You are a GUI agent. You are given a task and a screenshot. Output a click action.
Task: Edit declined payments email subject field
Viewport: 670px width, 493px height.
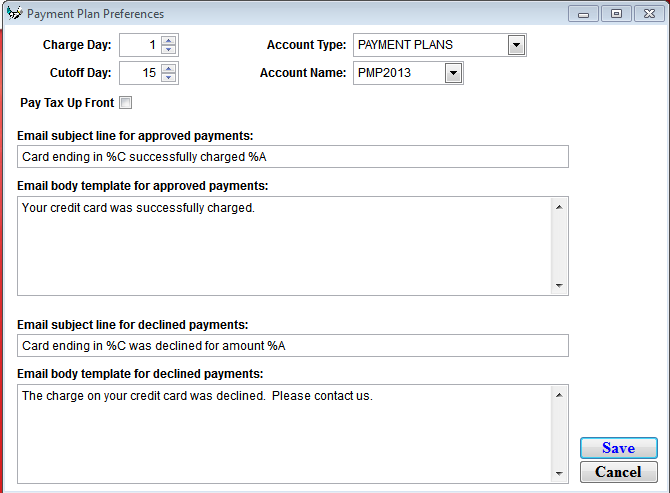click(x=293, y=346)
